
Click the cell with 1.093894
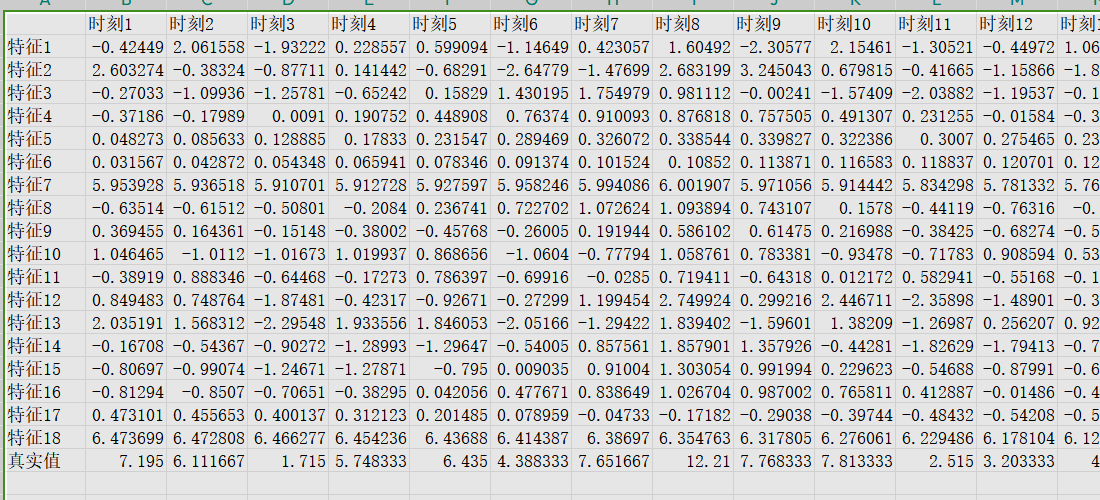coord(692,208)
